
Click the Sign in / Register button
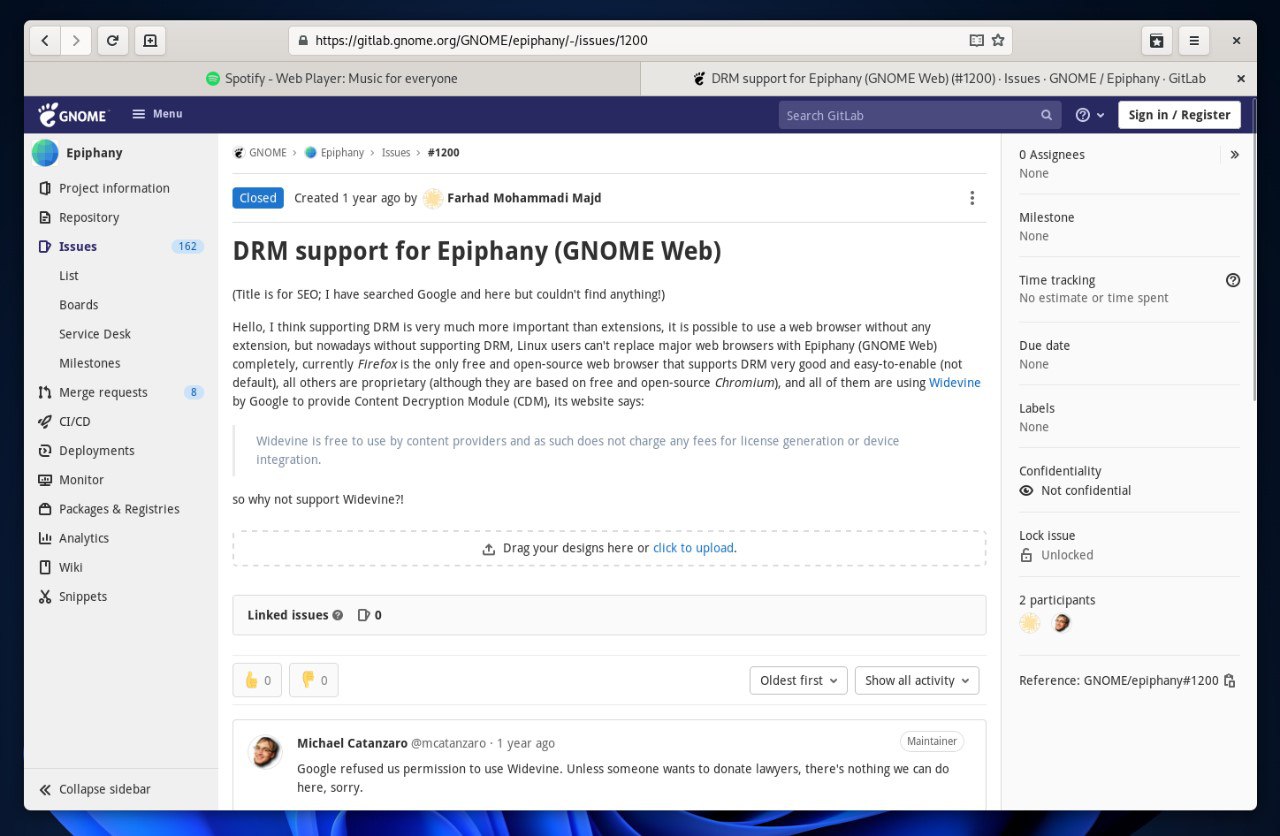pos(1179,115)
